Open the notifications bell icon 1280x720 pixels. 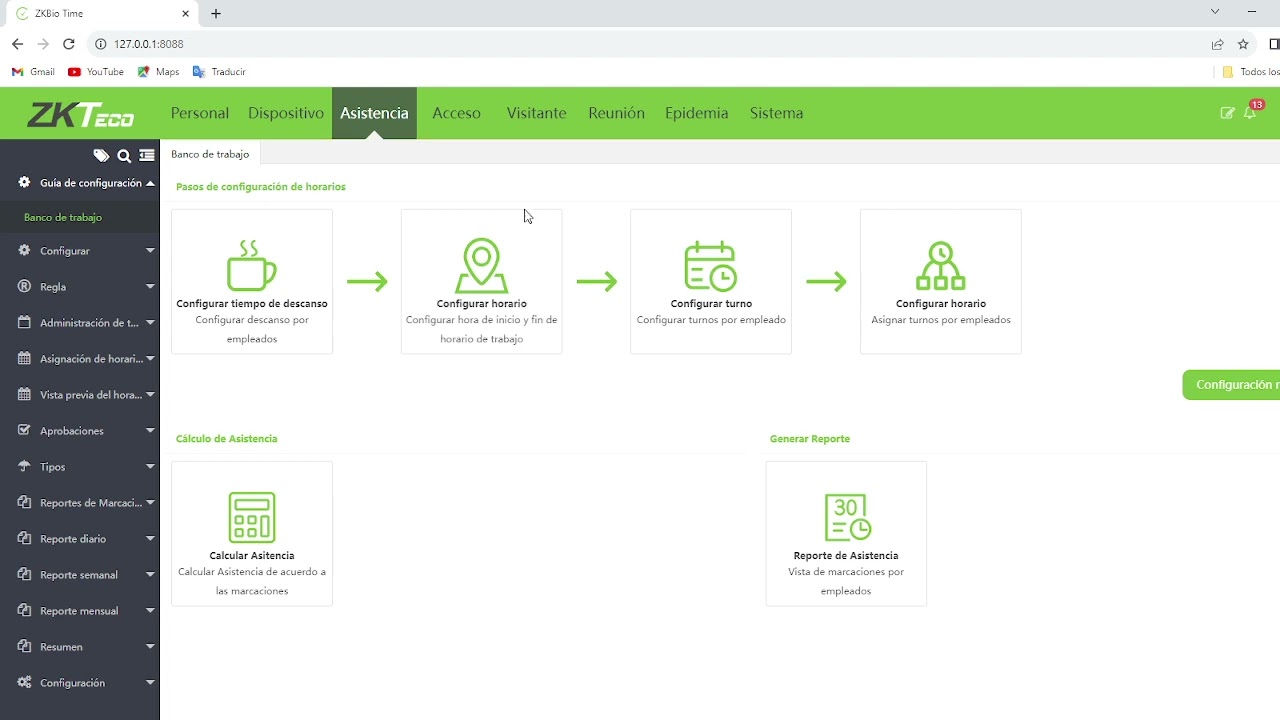pos(1251,112)
